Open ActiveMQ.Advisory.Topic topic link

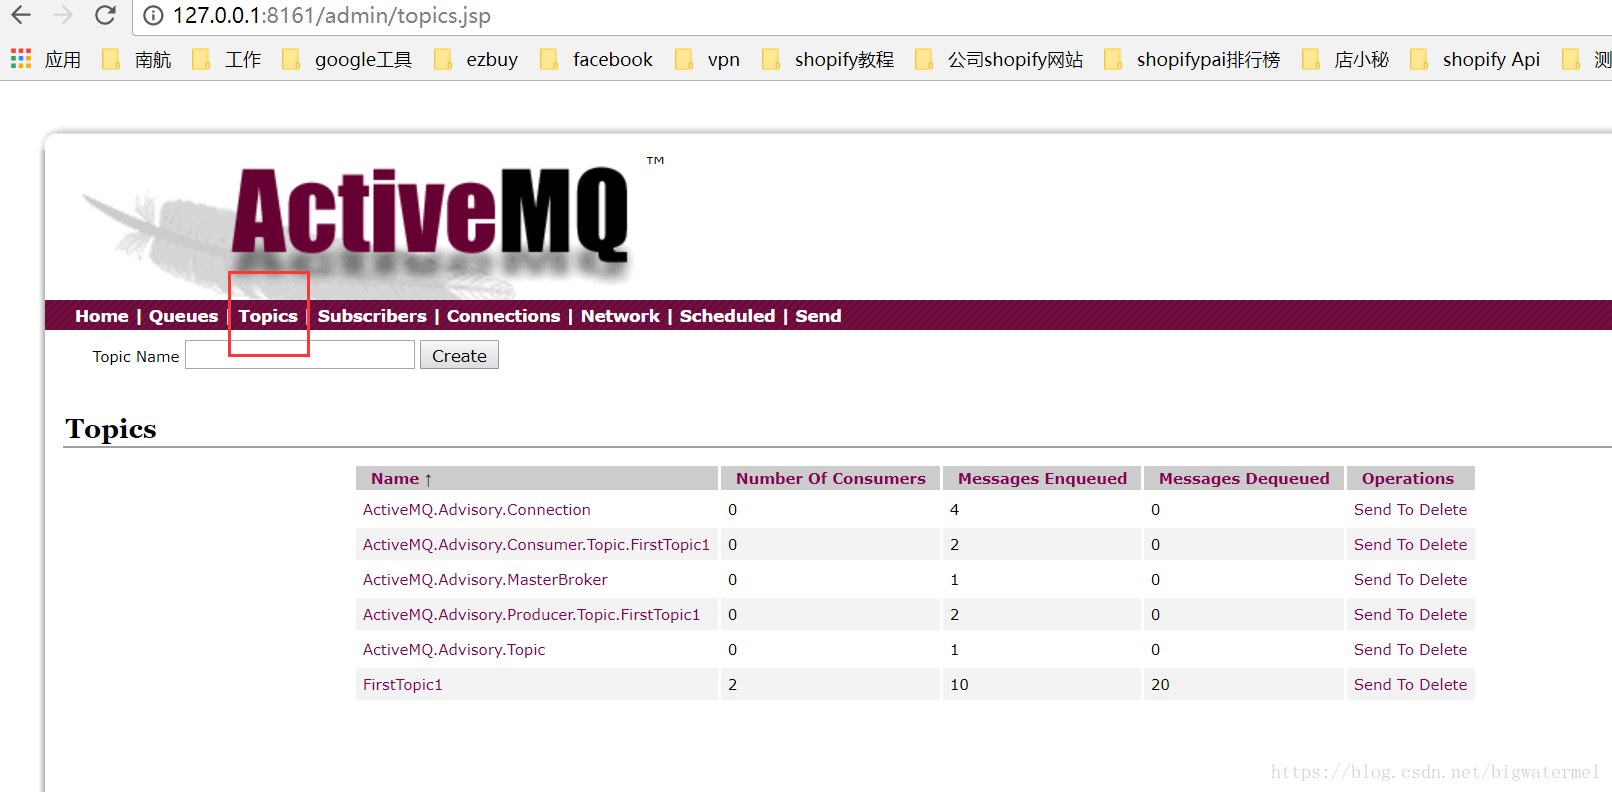454,649
